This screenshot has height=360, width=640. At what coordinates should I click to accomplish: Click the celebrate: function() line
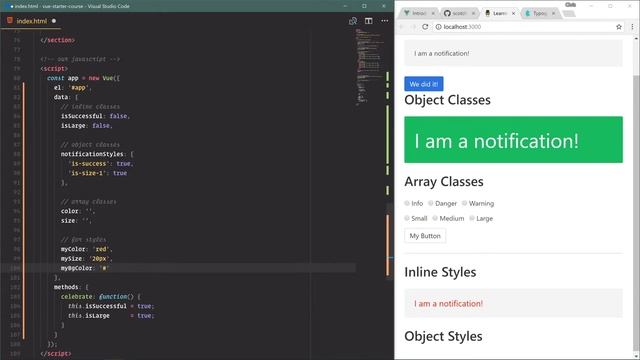click(x=101, y=297)
